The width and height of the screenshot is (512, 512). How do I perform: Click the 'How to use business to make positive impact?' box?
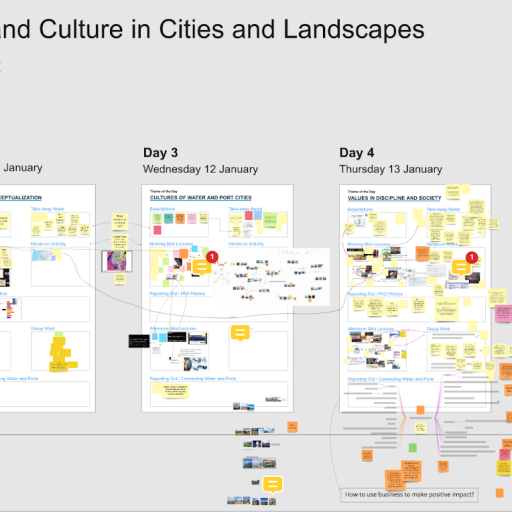pyautogui.click(x=409, y=495)
